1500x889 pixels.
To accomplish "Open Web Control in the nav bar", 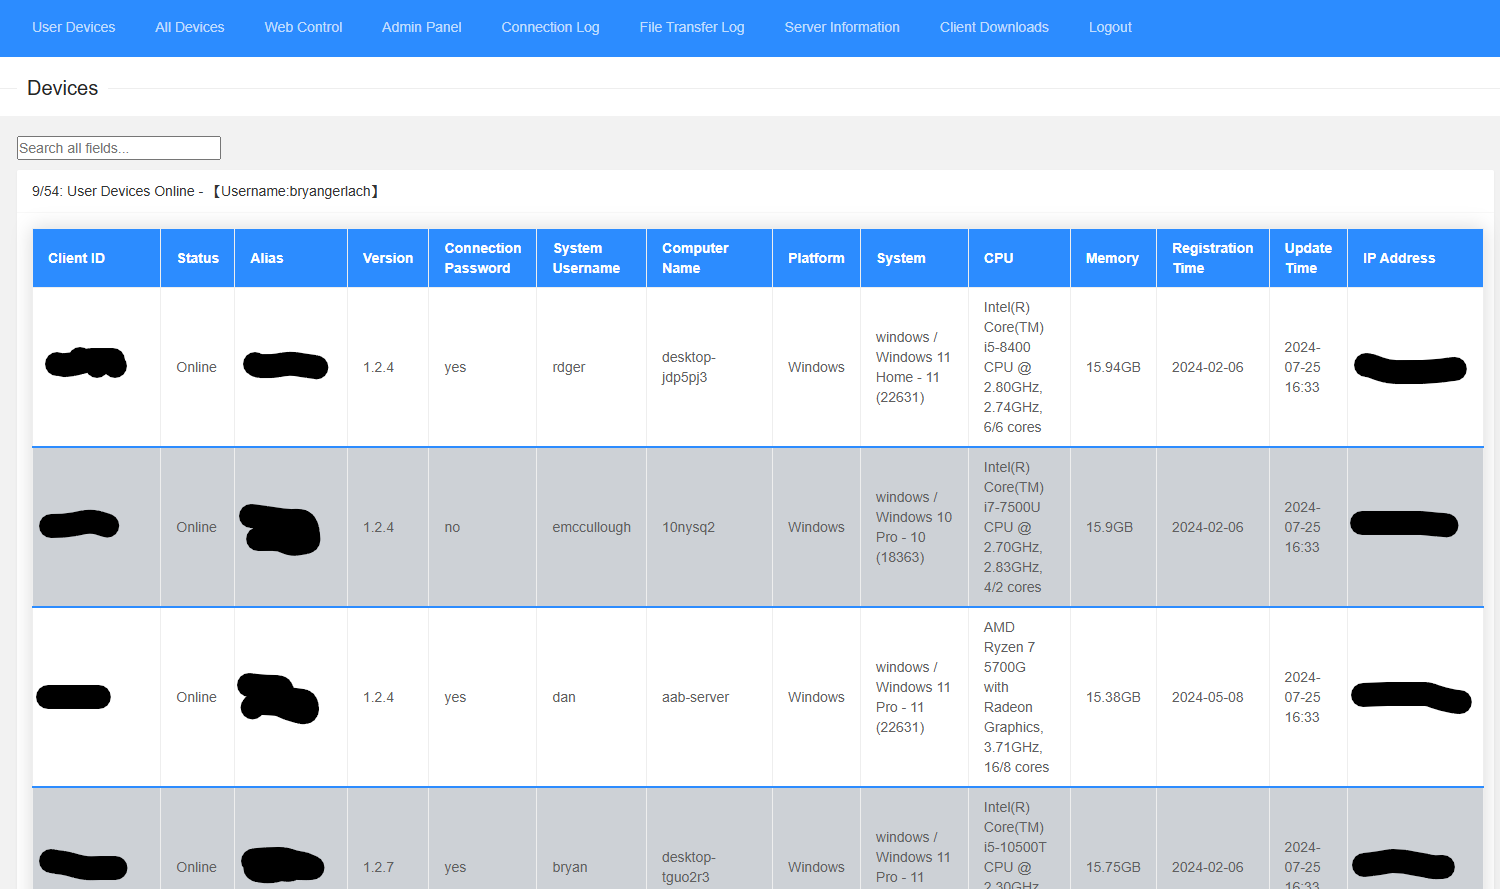I will pos(303,27).
